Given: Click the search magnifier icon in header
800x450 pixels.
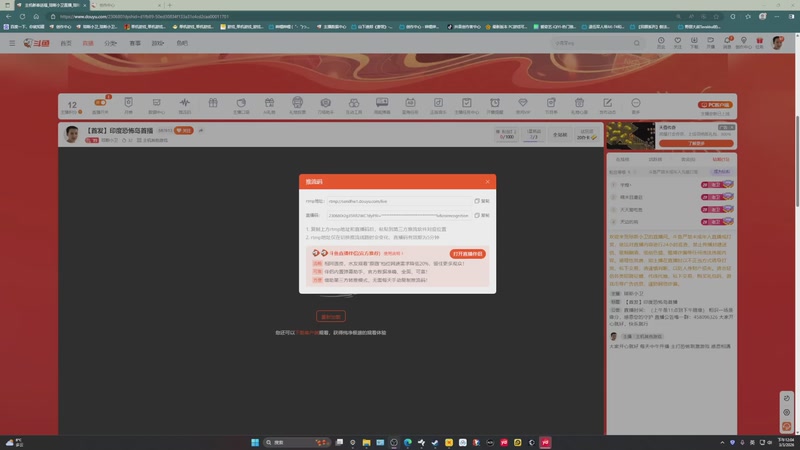Looking at the screenshot, I should point(637,43).
